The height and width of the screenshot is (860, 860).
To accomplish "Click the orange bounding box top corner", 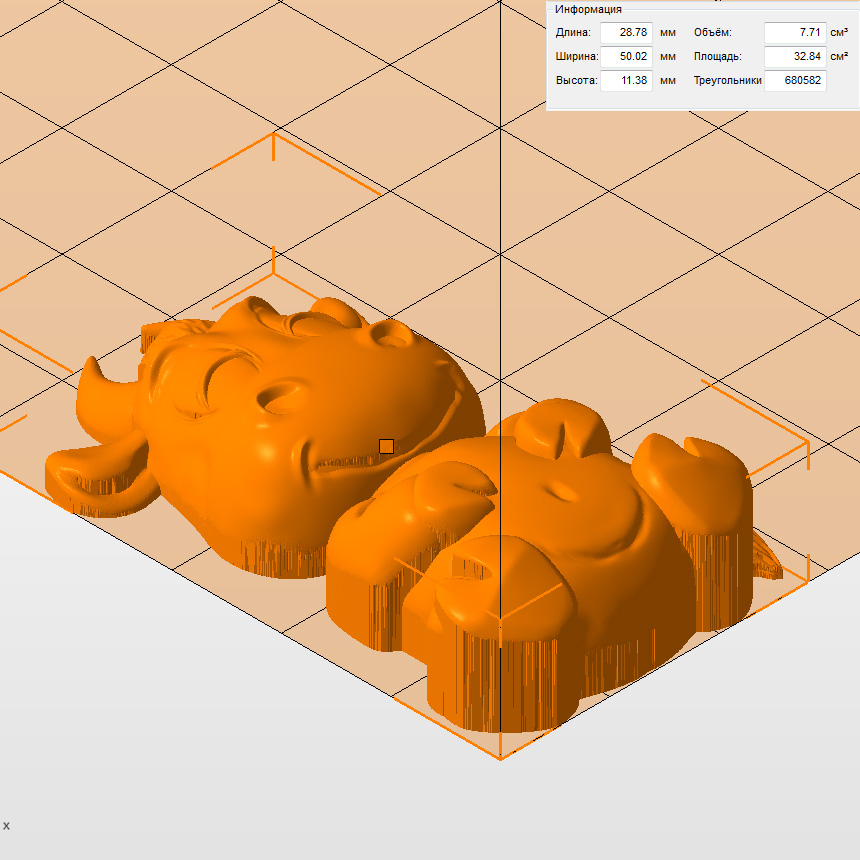I will 274,134.
